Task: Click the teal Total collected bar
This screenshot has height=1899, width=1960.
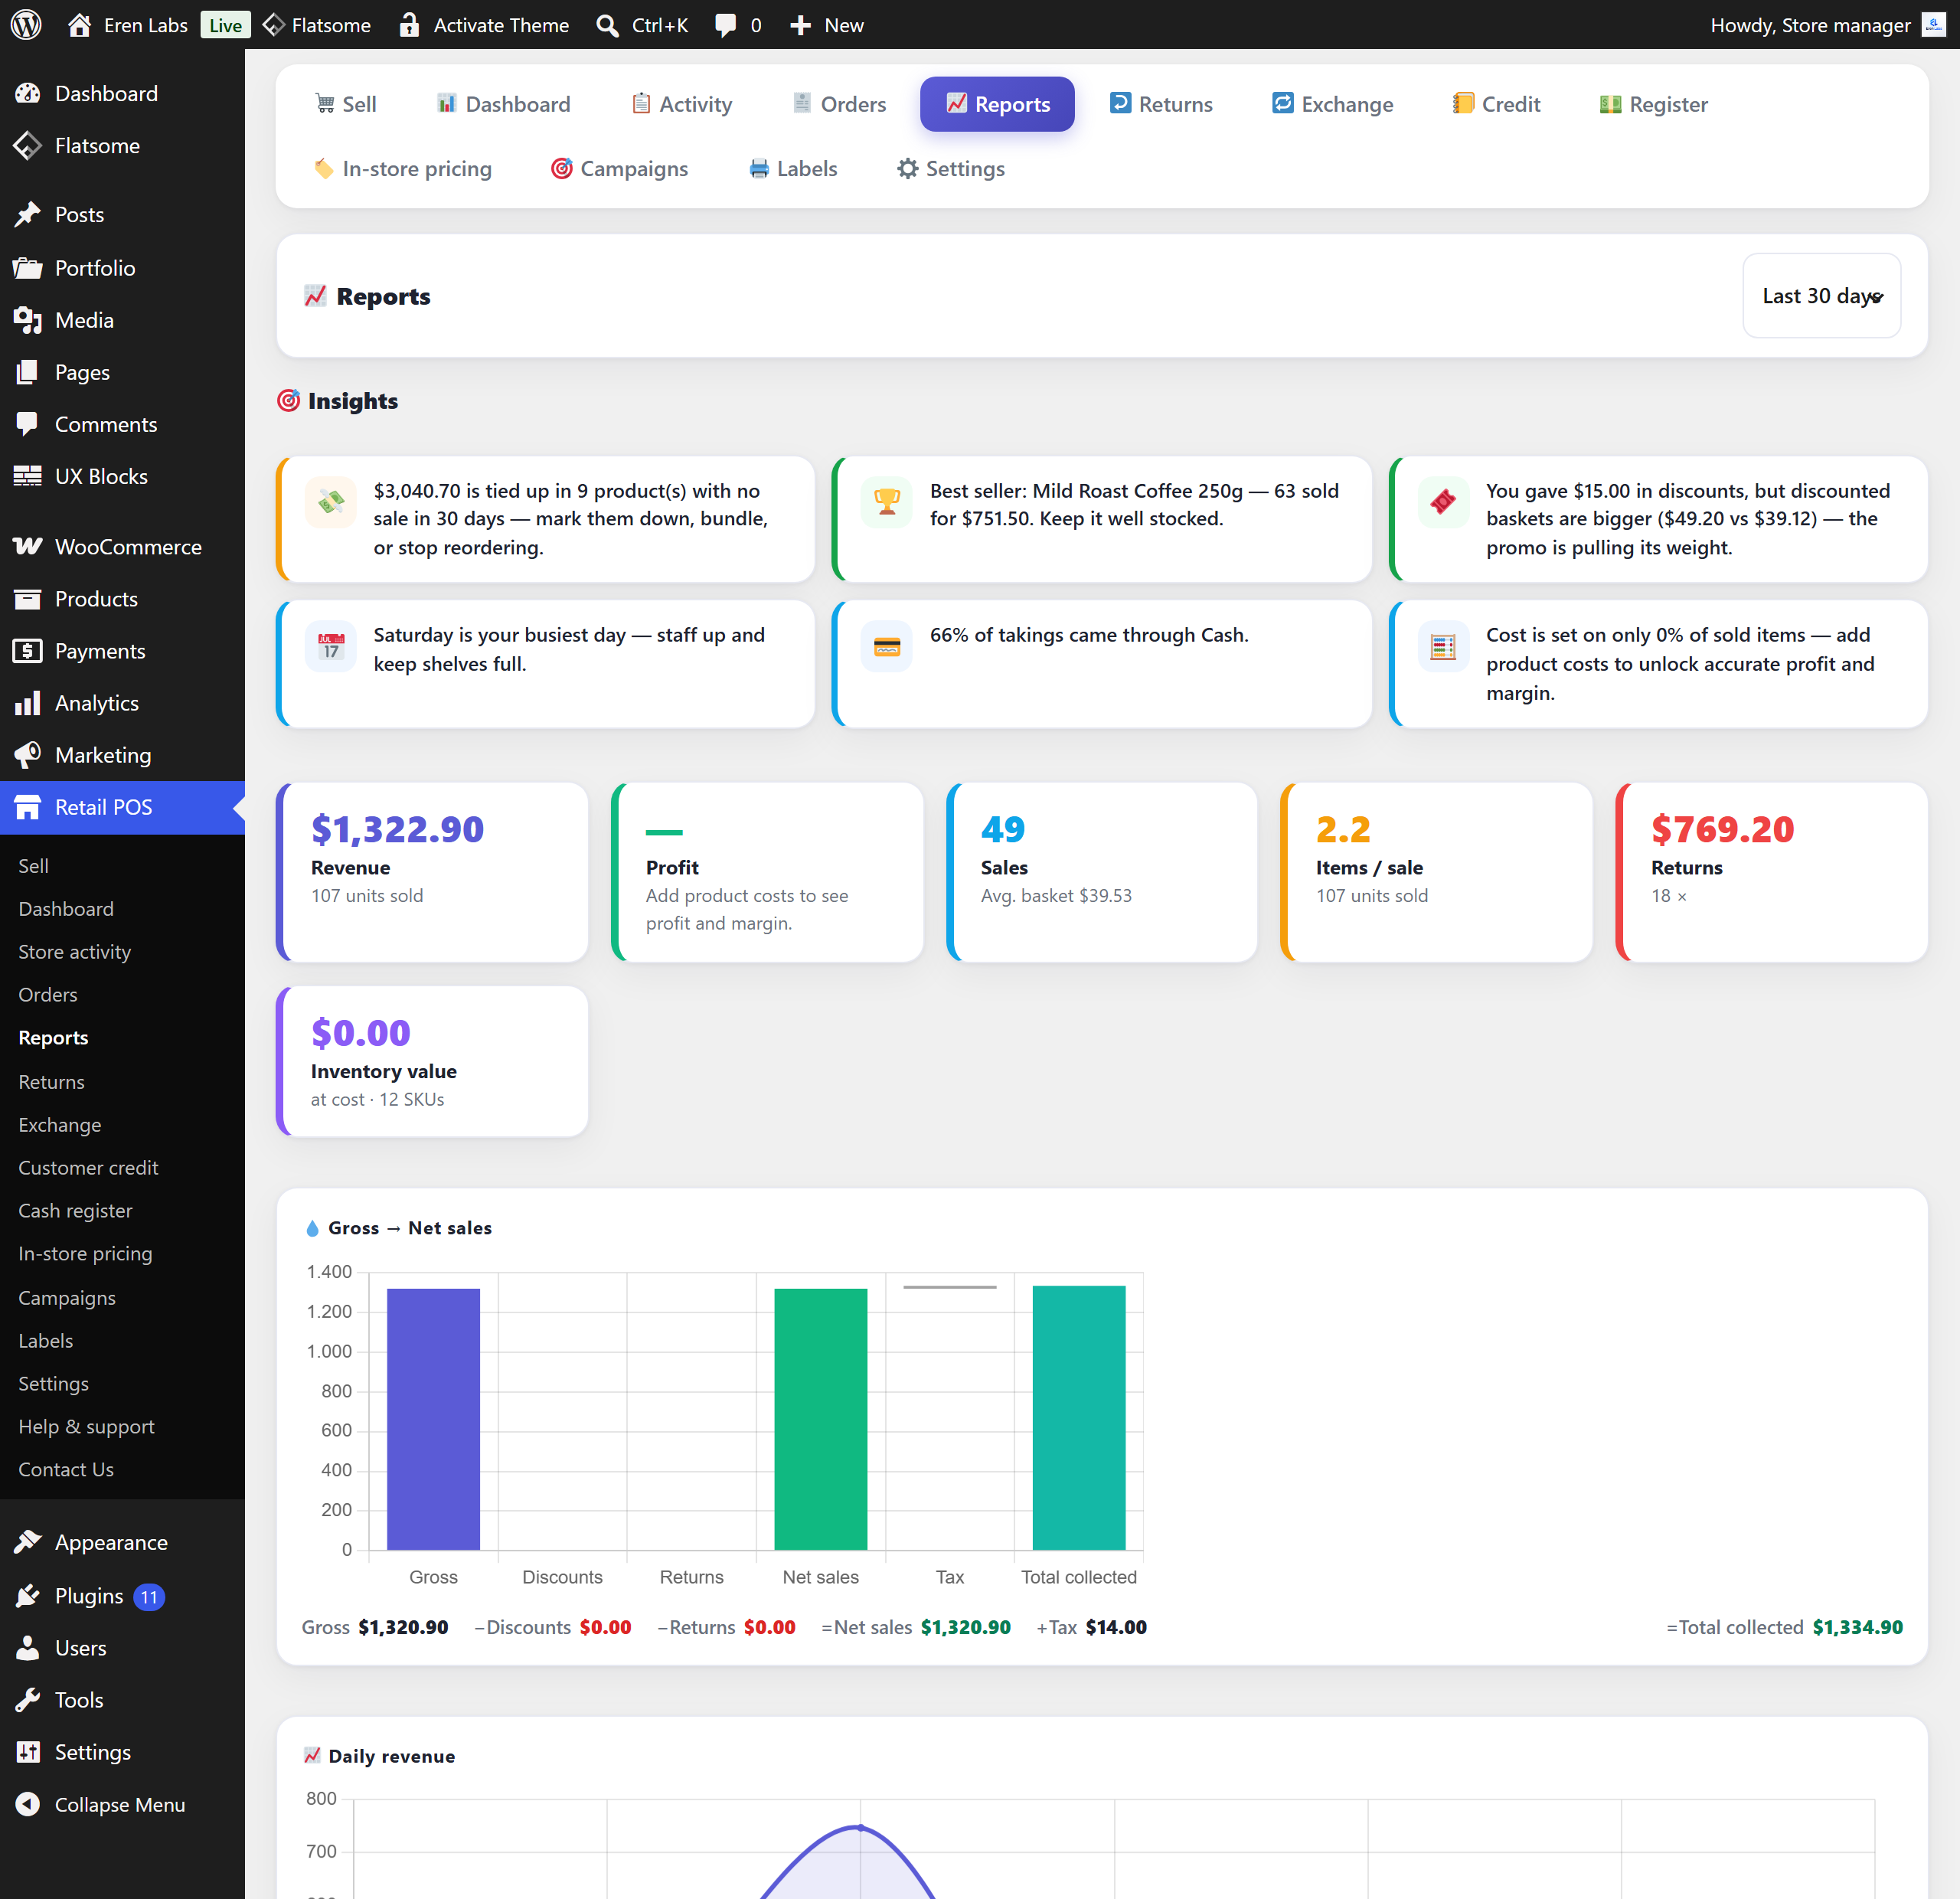Action: tap(1078, 1417)
